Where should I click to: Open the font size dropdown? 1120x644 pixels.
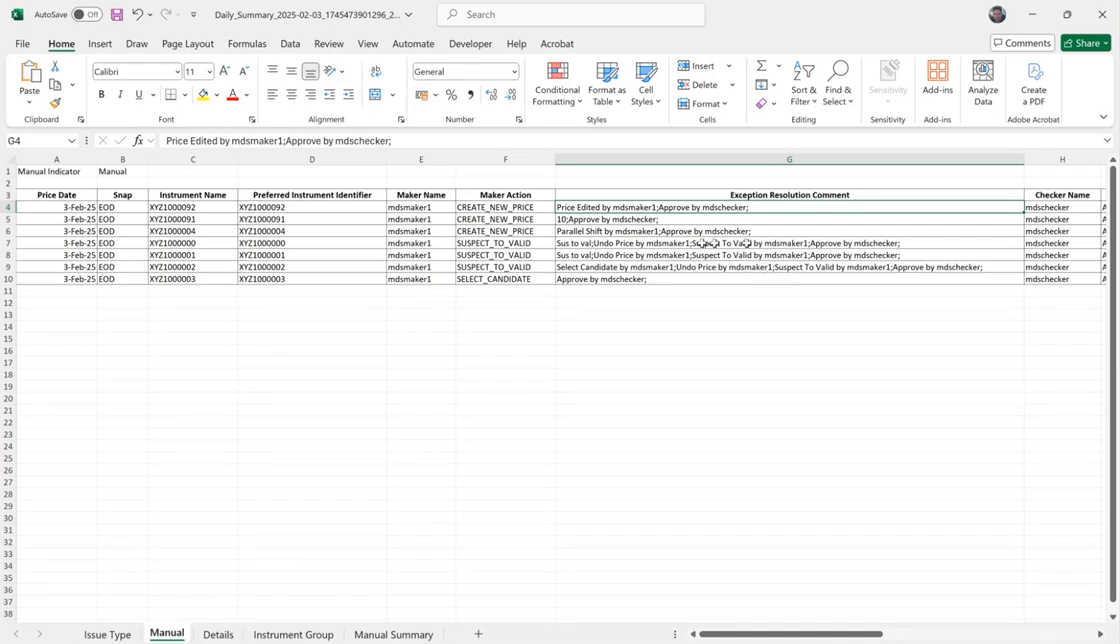[209, 71]
